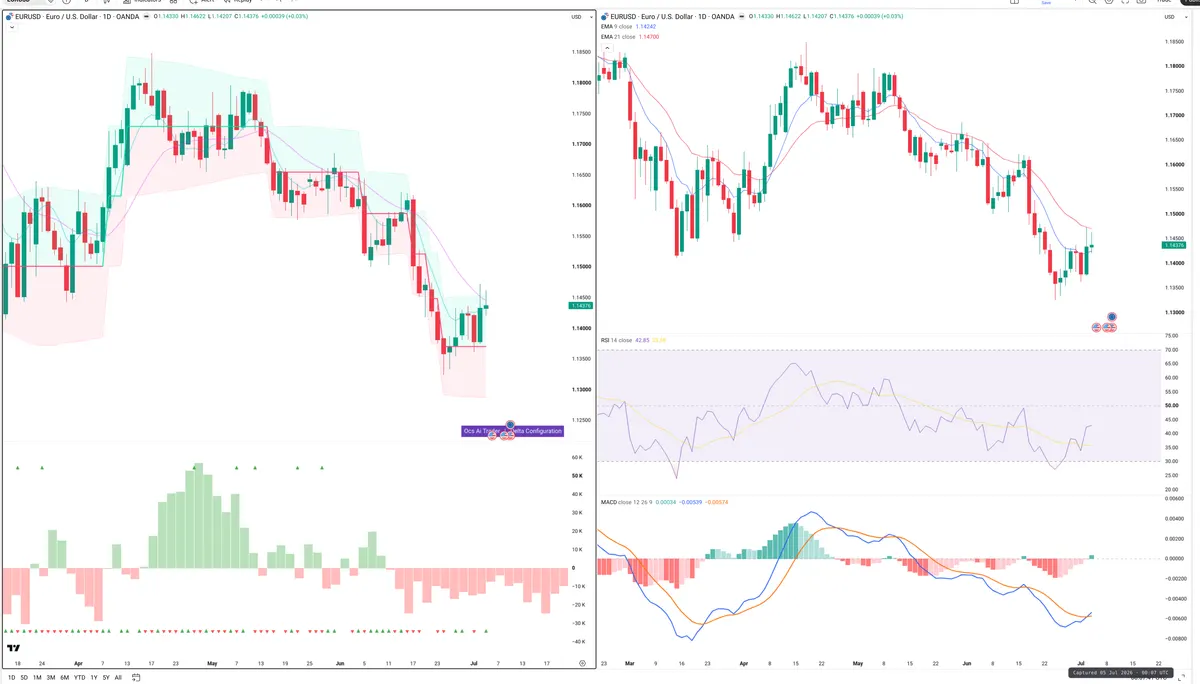Click the 0.00400 label on MACD axis
Viewport: 1200px width, 684px height.
[x=1175, y=519]
